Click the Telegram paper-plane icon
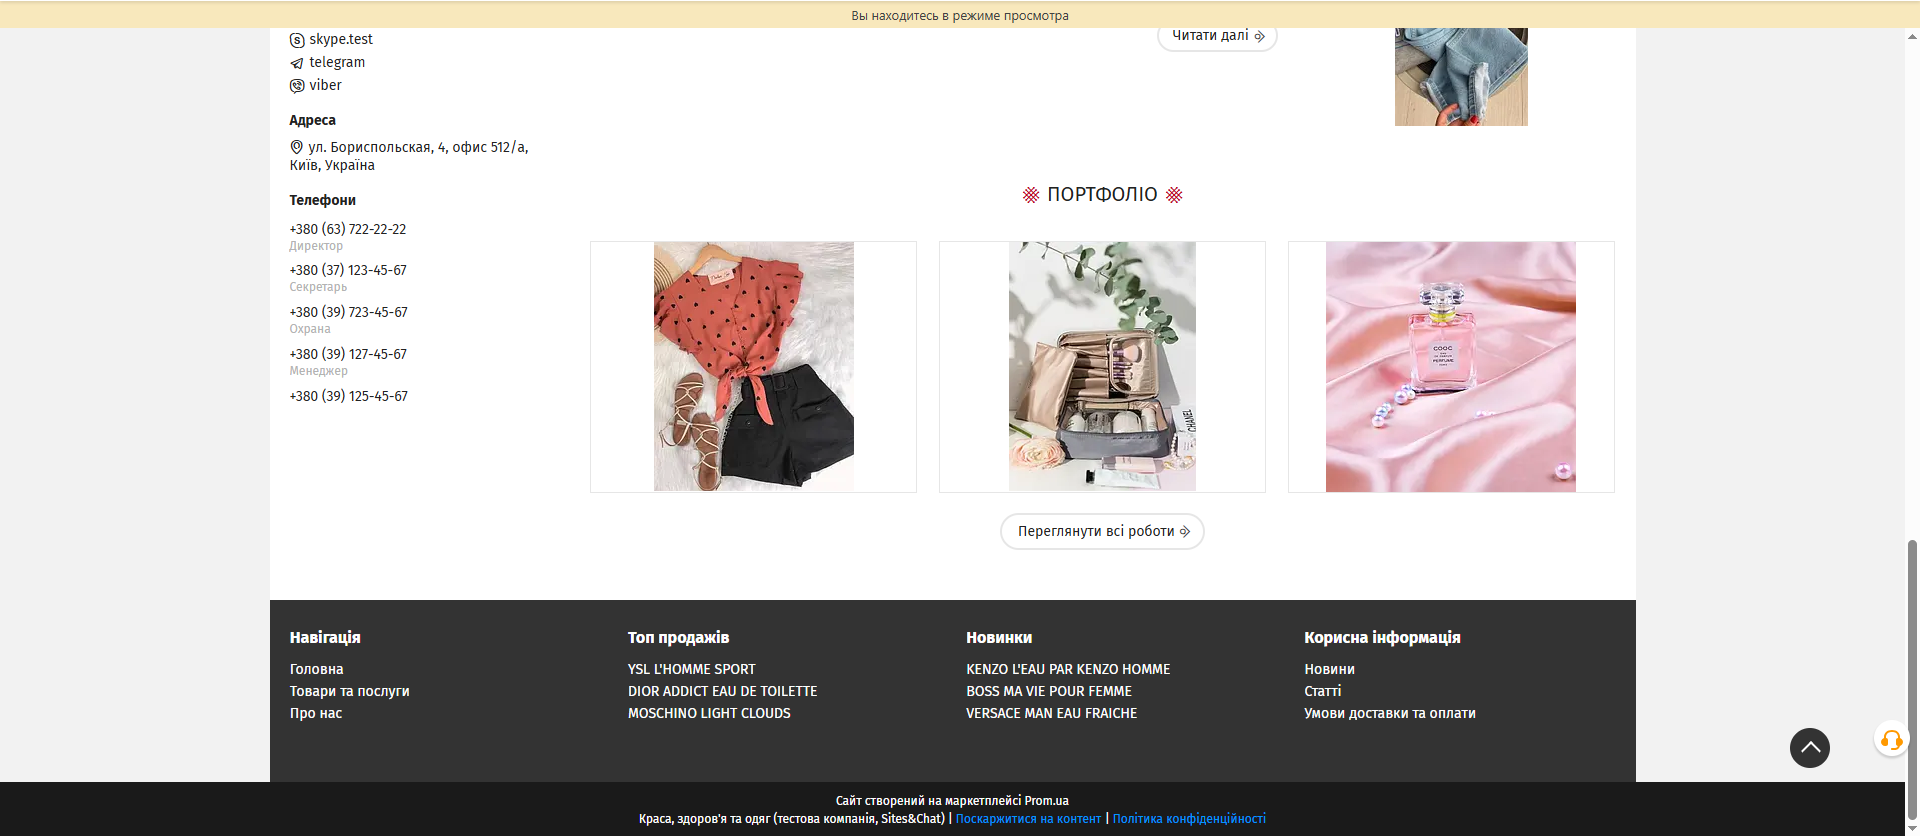 297,63
